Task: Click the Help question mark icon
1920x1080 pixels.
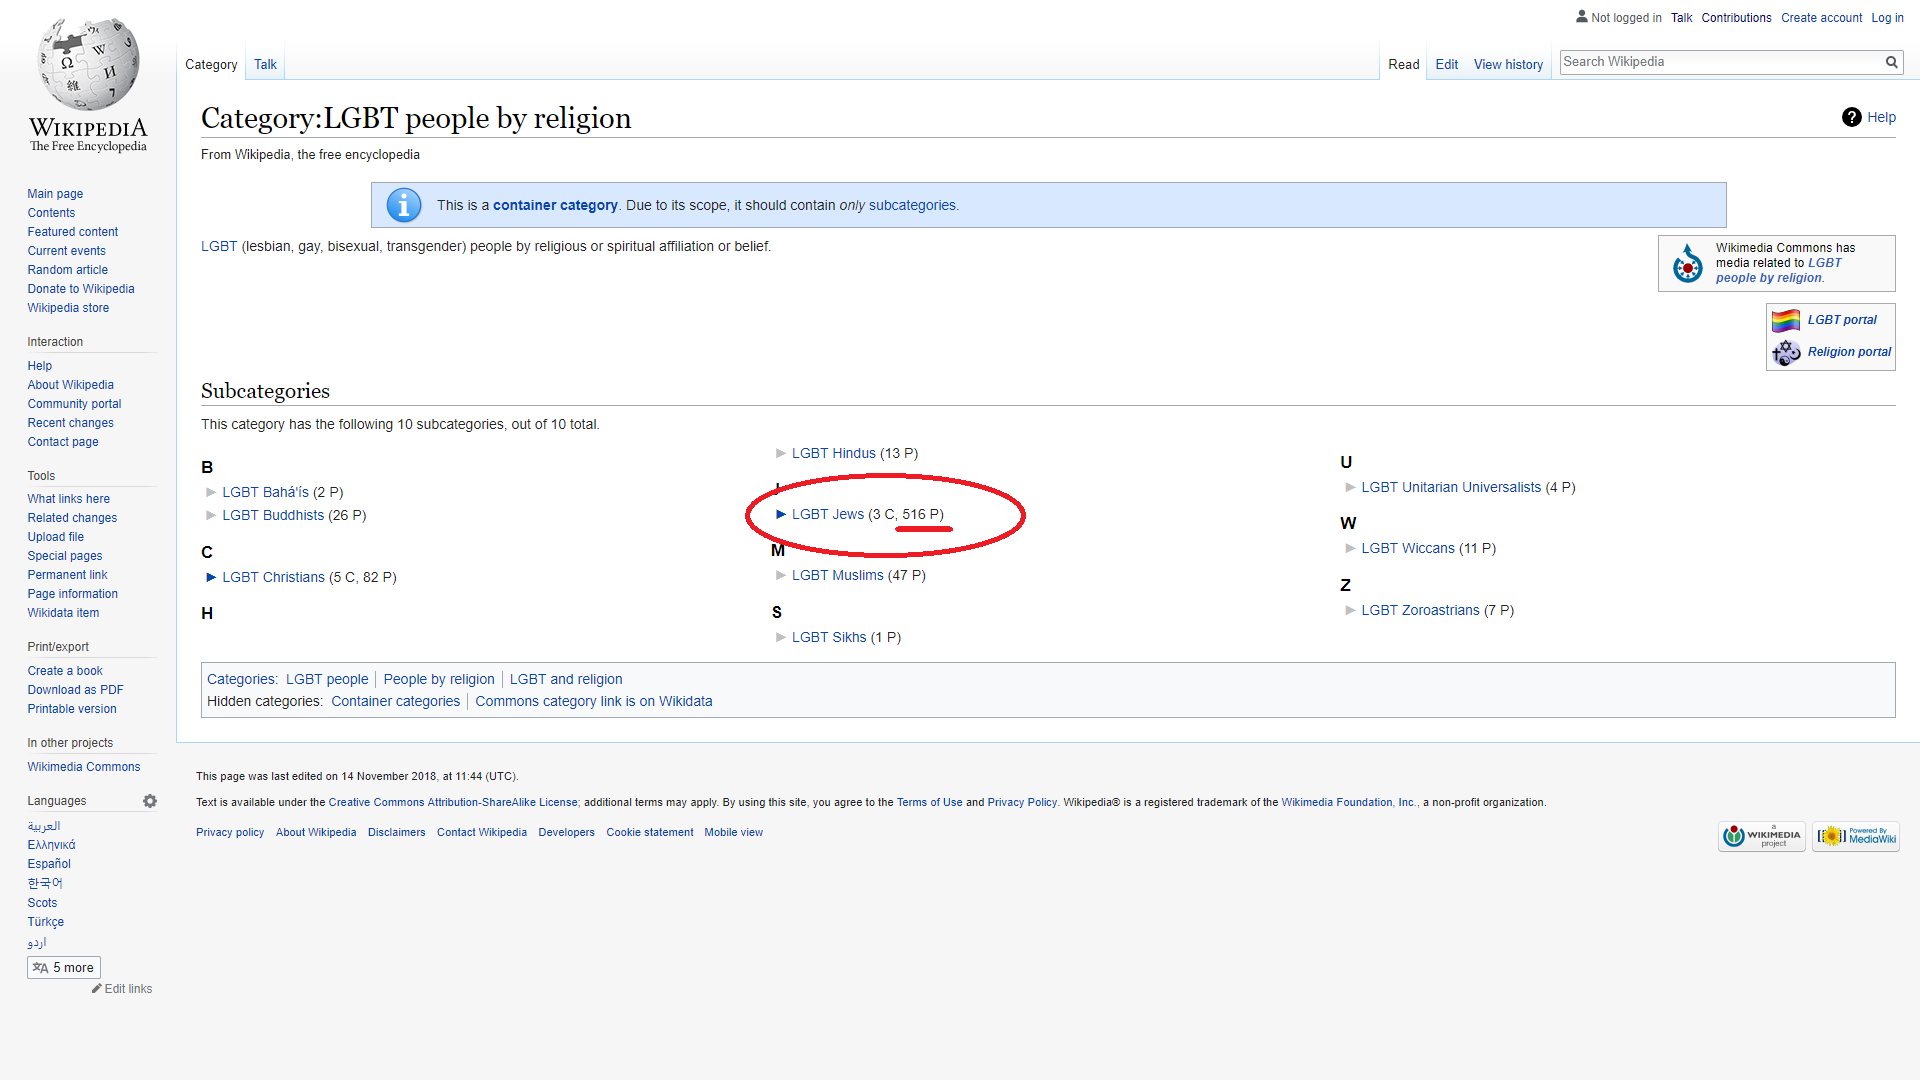Action: pos(1851,117)
